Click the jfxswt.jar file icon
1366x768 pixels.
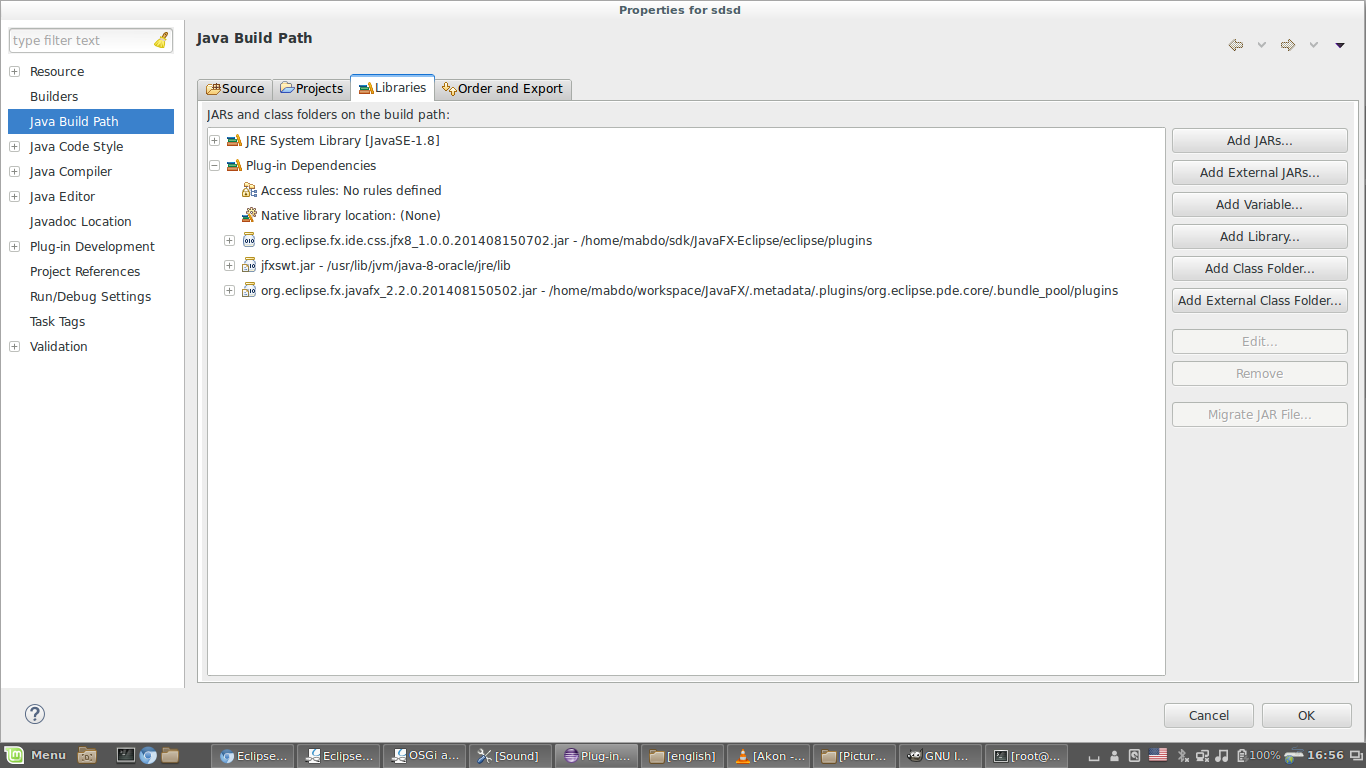[249, 266]
